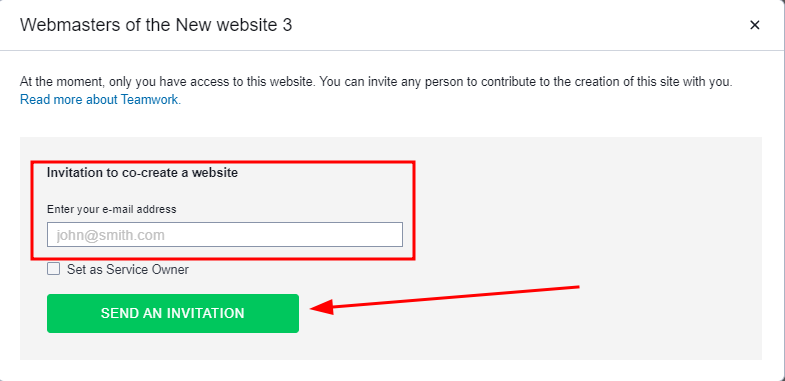Click the word Teamwork in the blue link
785x381 pixels.
[150, 100]
